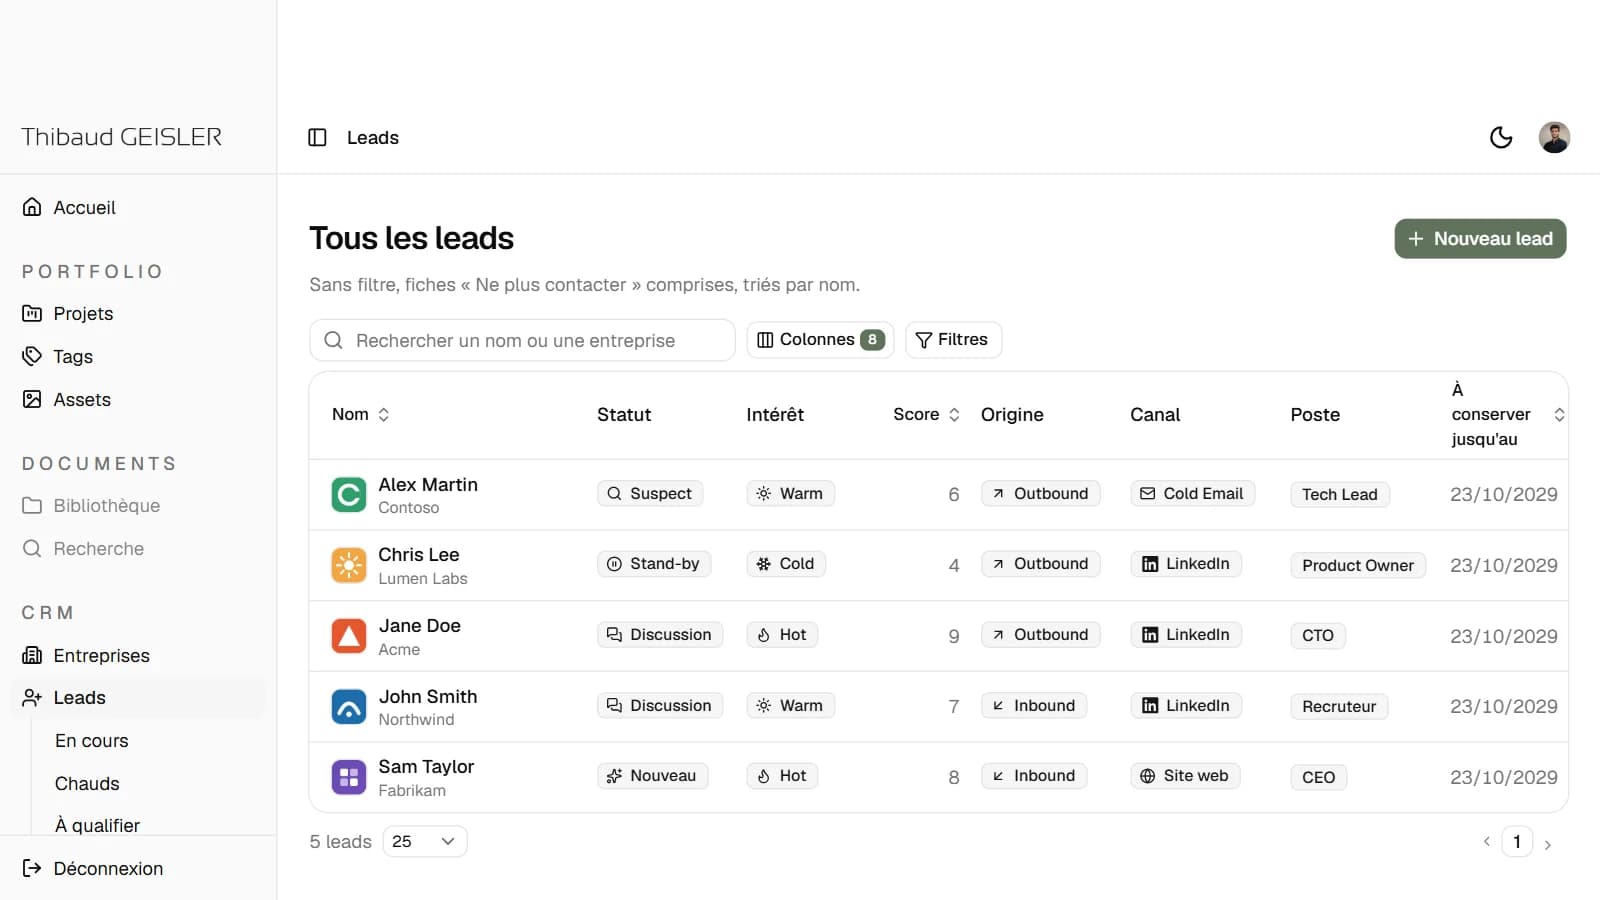The image size is (1600, 900).
Task: Open the À qualifier leads view
Action: [x=97, y=825]
